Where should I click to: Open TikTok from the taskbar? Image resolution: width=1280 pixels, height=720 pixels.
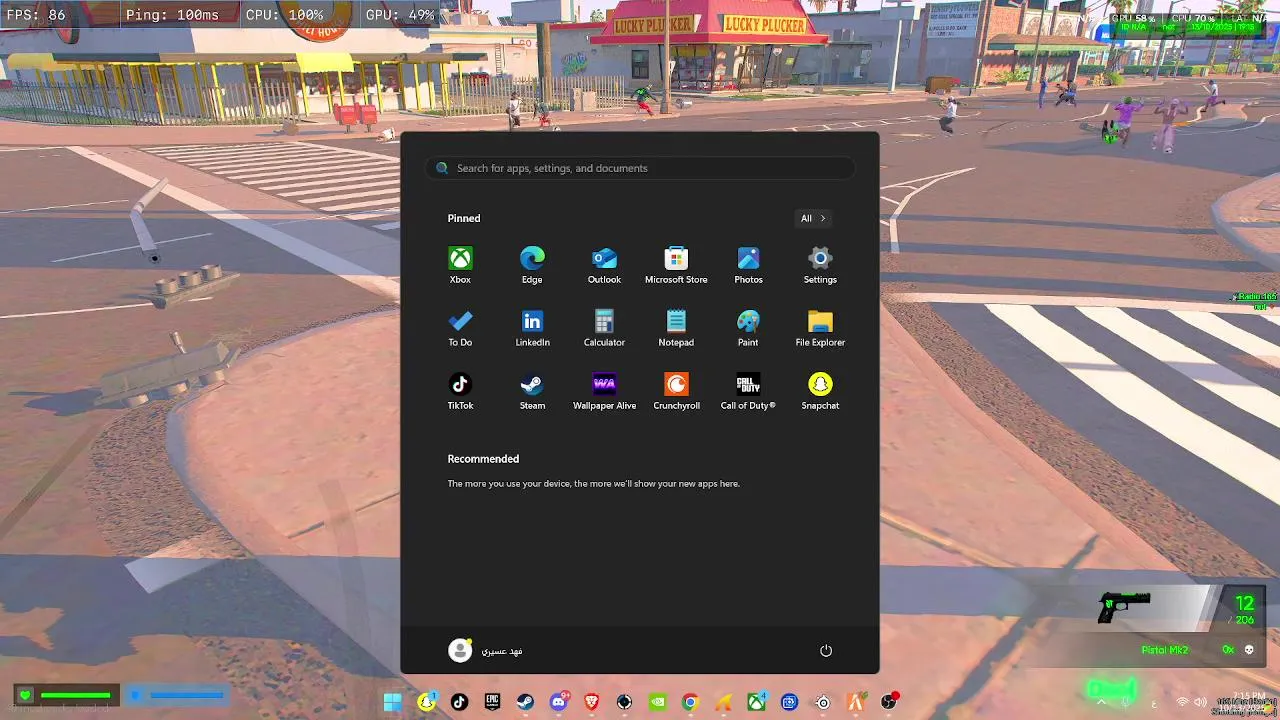tap(459, 702)
